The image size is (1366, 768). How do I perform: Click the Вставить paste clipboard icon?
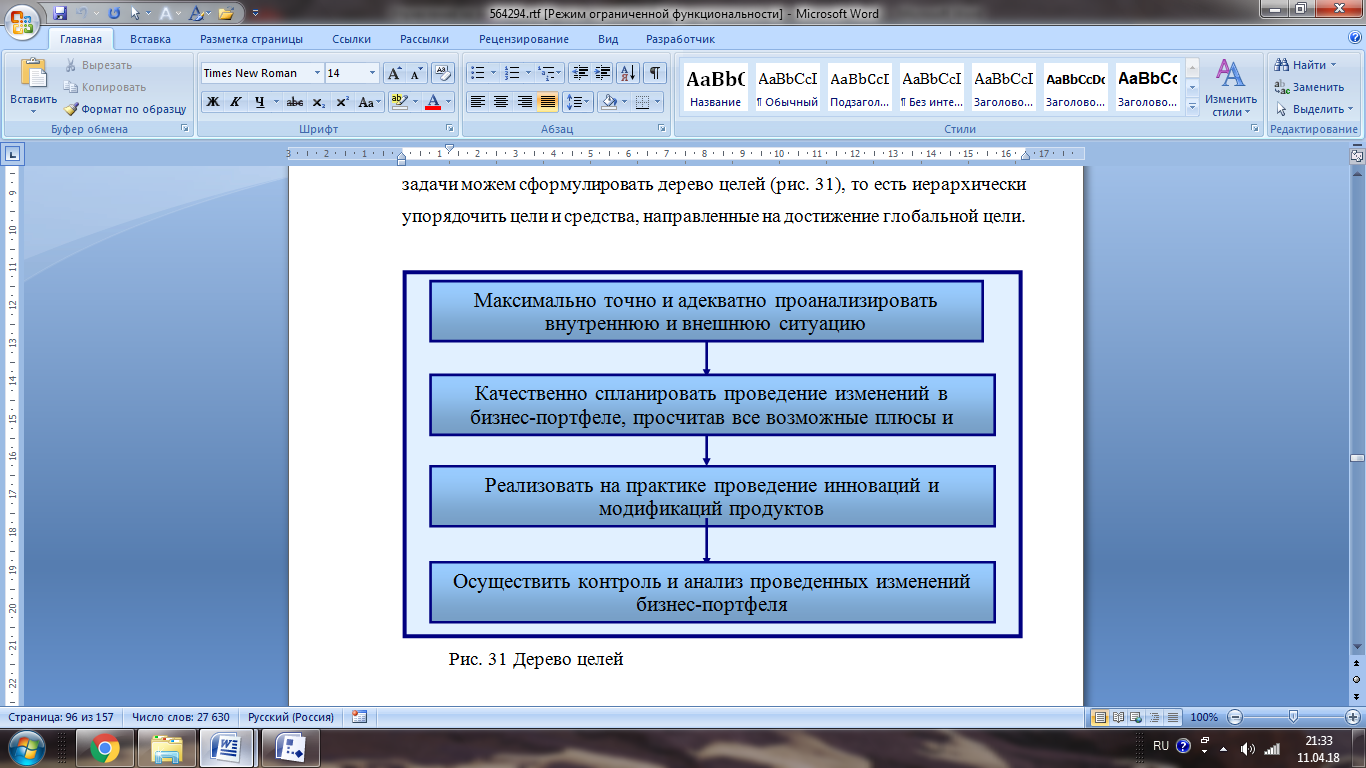(34, 75)
